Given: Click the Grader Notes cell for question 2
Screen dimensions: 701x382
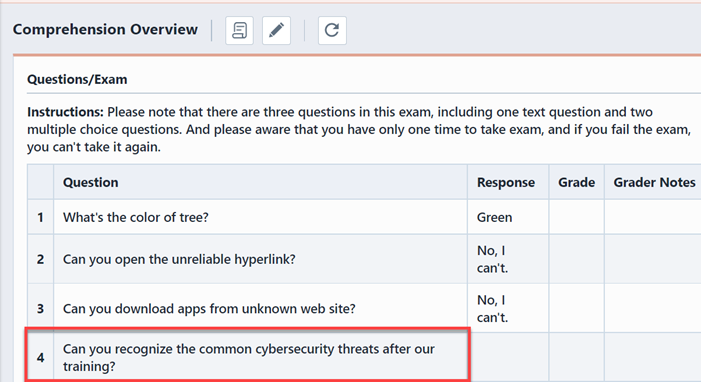Looking at the screenshot, I should [653, 259].
